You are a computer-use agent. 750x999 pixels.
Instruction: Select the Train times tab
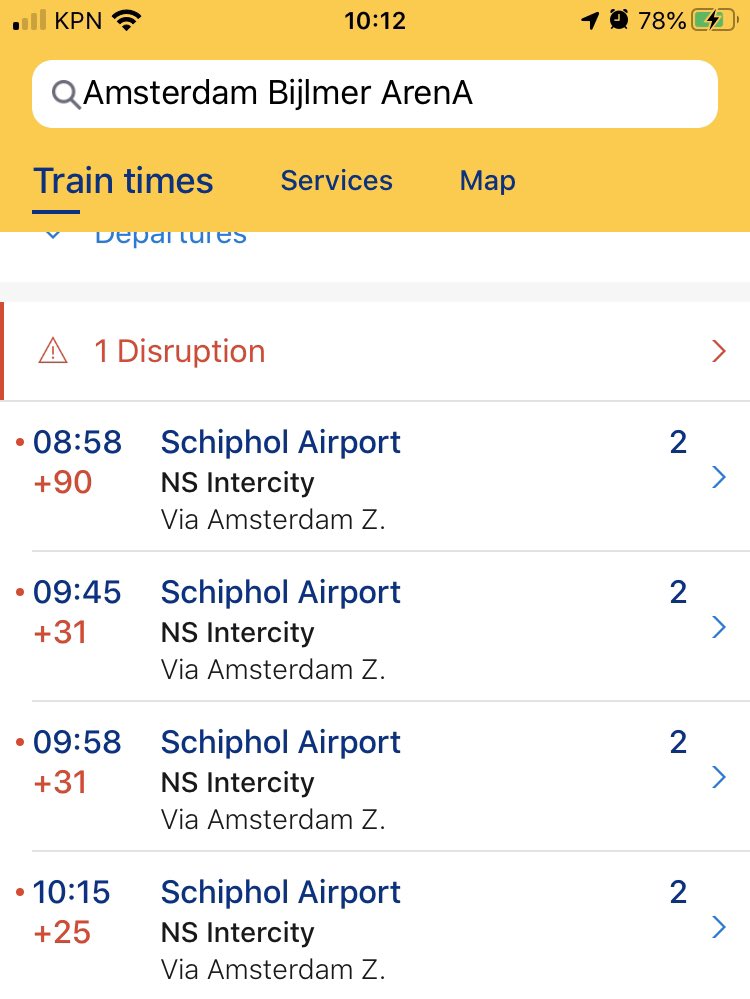tap(123, 181)
